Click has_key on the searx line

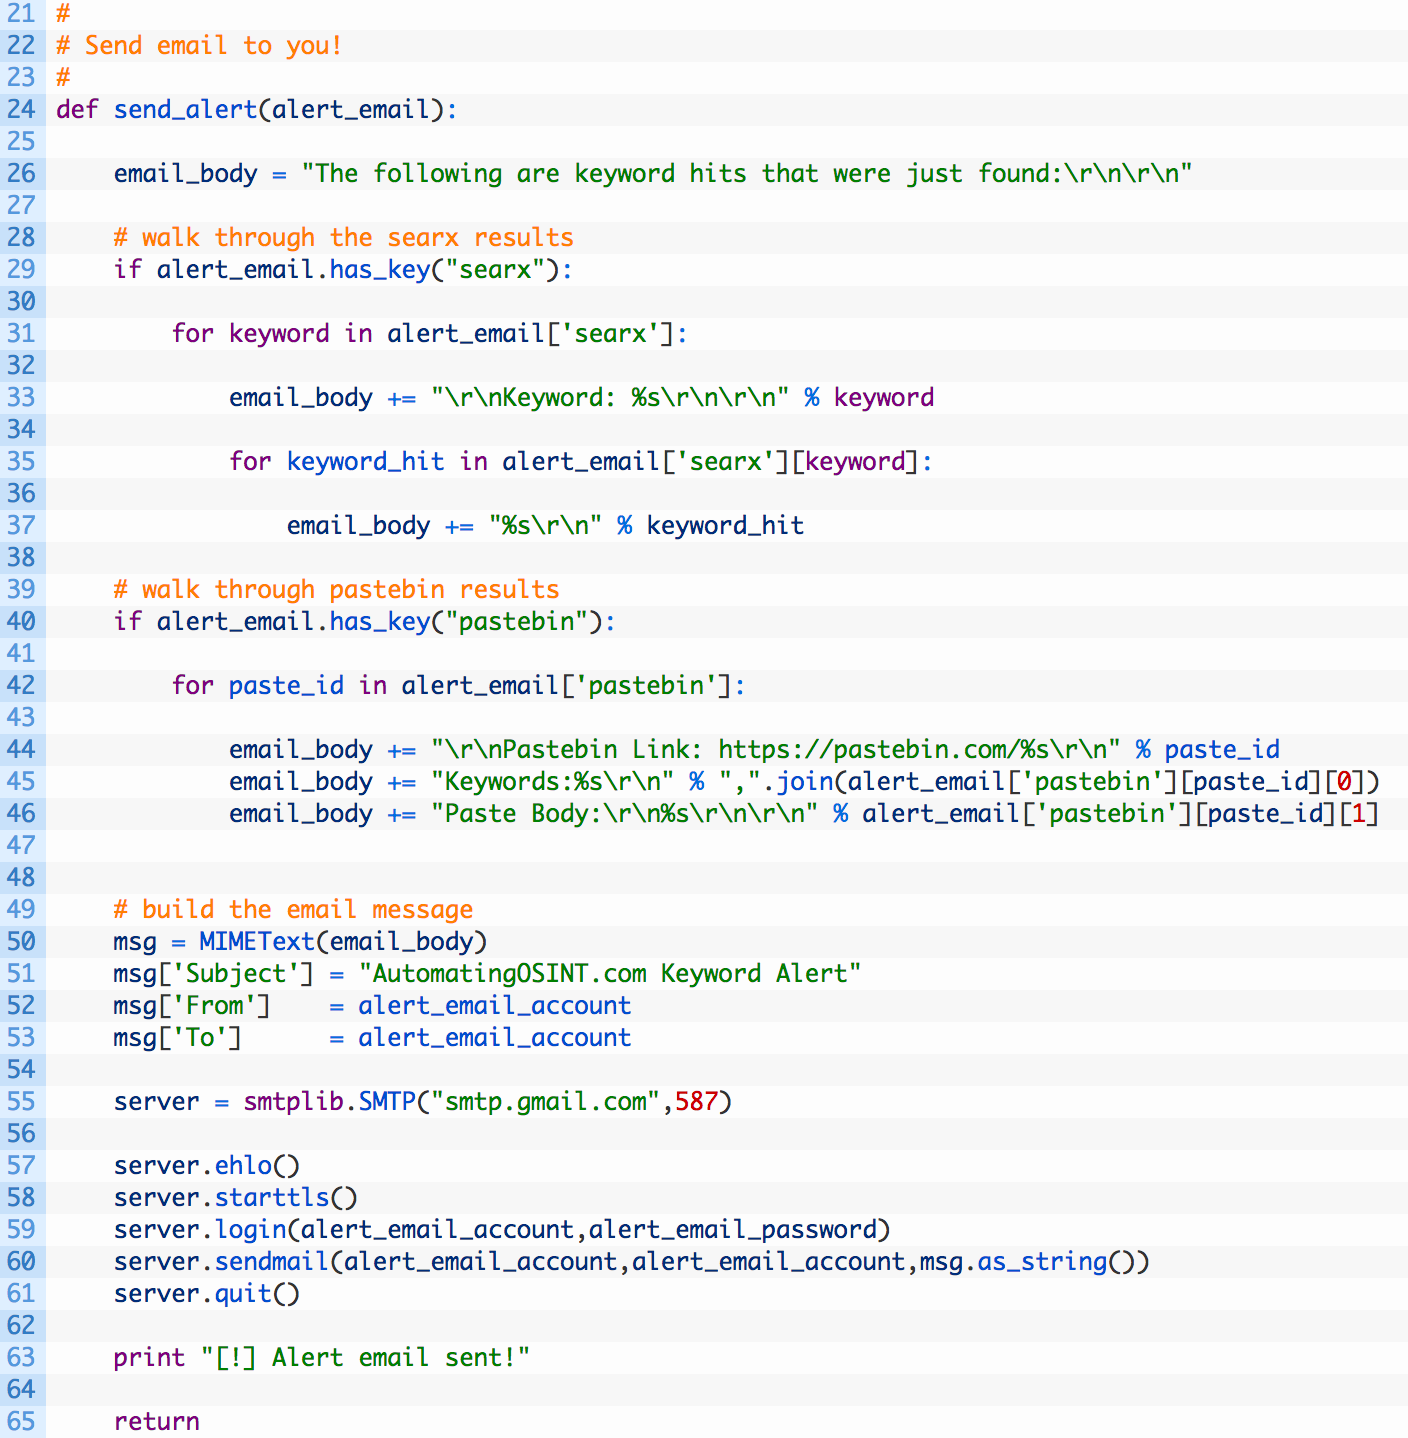pyautogui.click(x=379, y=269)
